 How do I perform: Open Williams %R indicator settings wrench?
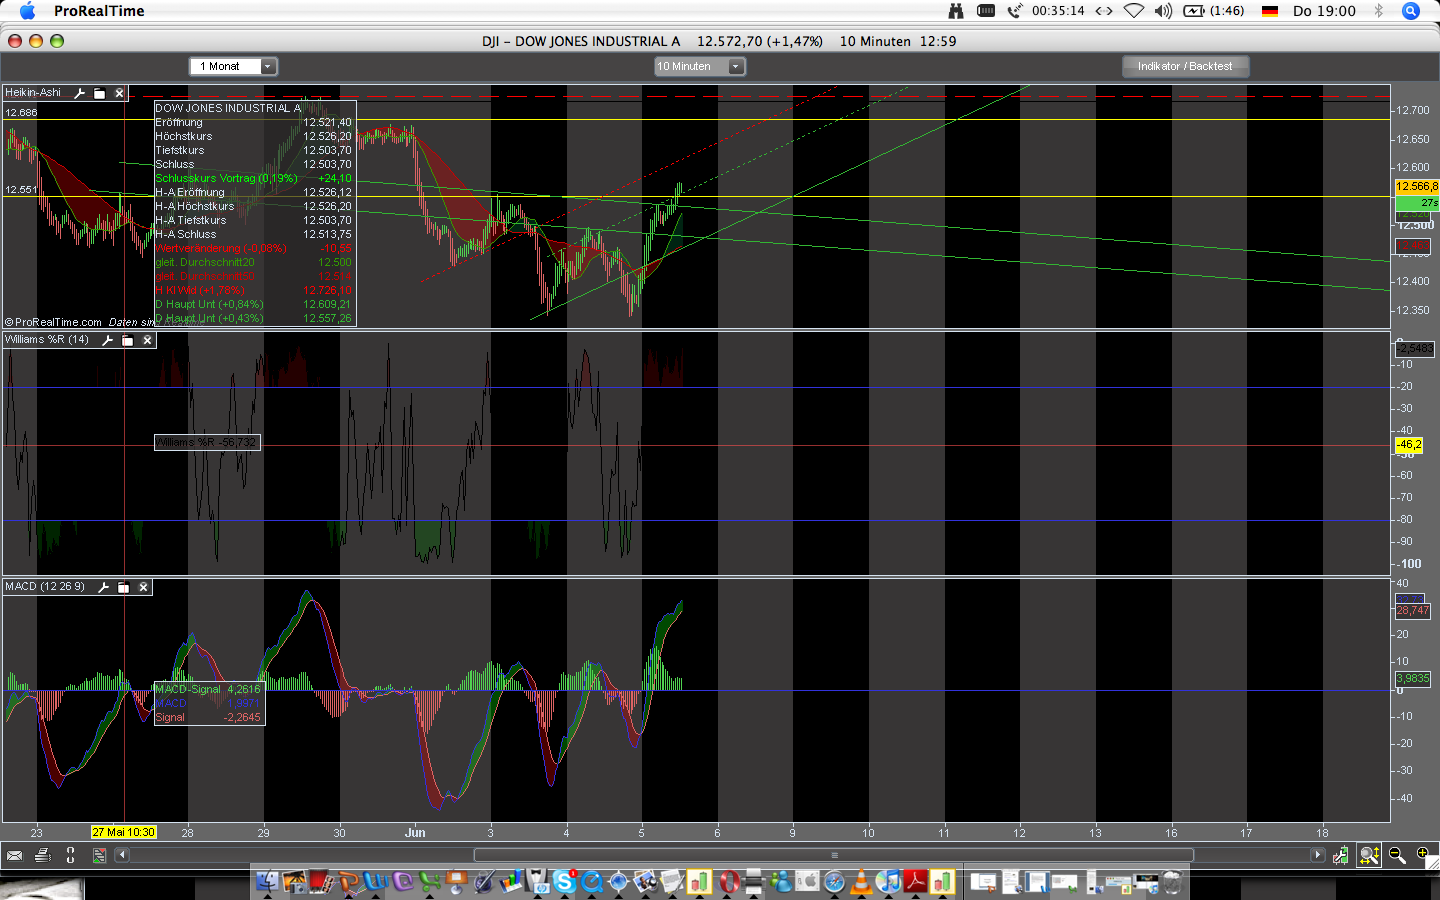point(108,340)
